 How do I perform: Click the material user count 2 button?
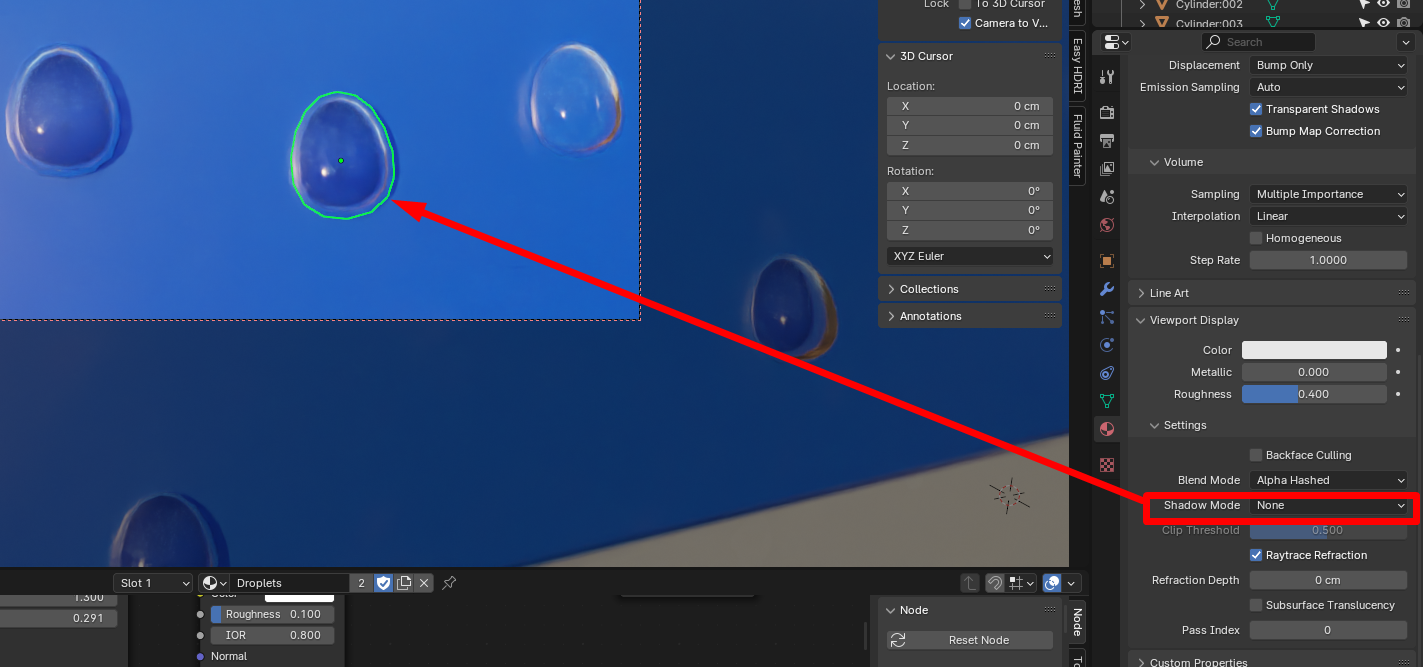(361, 583)
